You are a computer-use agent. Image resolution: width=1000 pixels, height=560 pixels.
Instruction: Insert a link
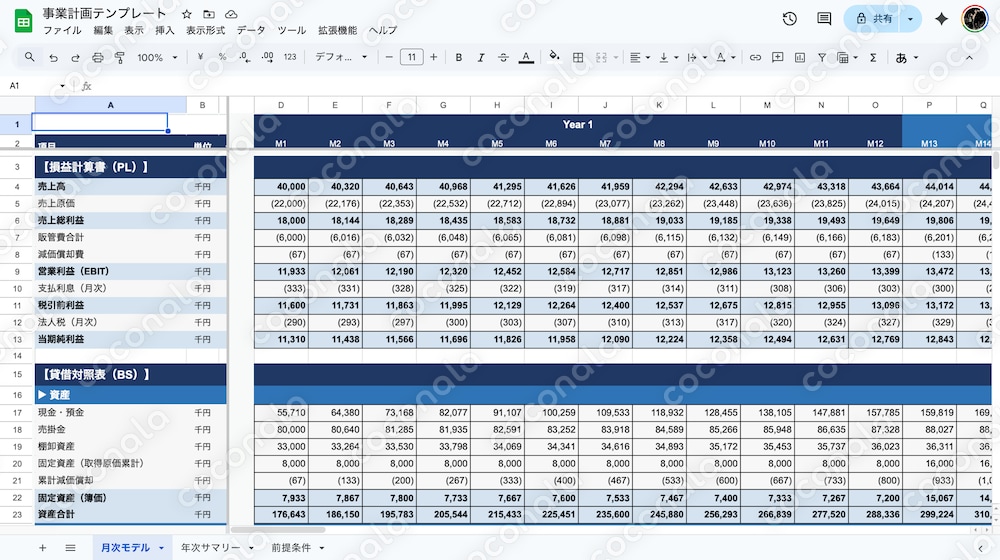click(755, 57)
